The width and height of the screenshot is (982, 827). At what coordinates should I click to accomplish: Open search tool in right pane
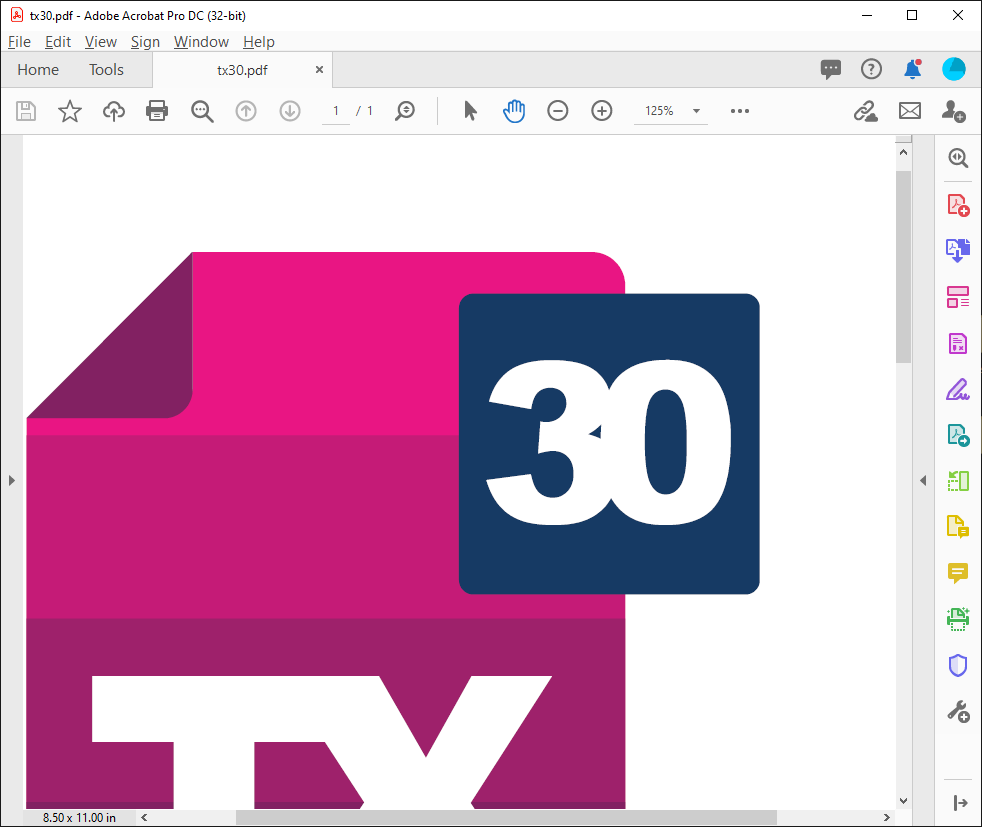[958, 158]
